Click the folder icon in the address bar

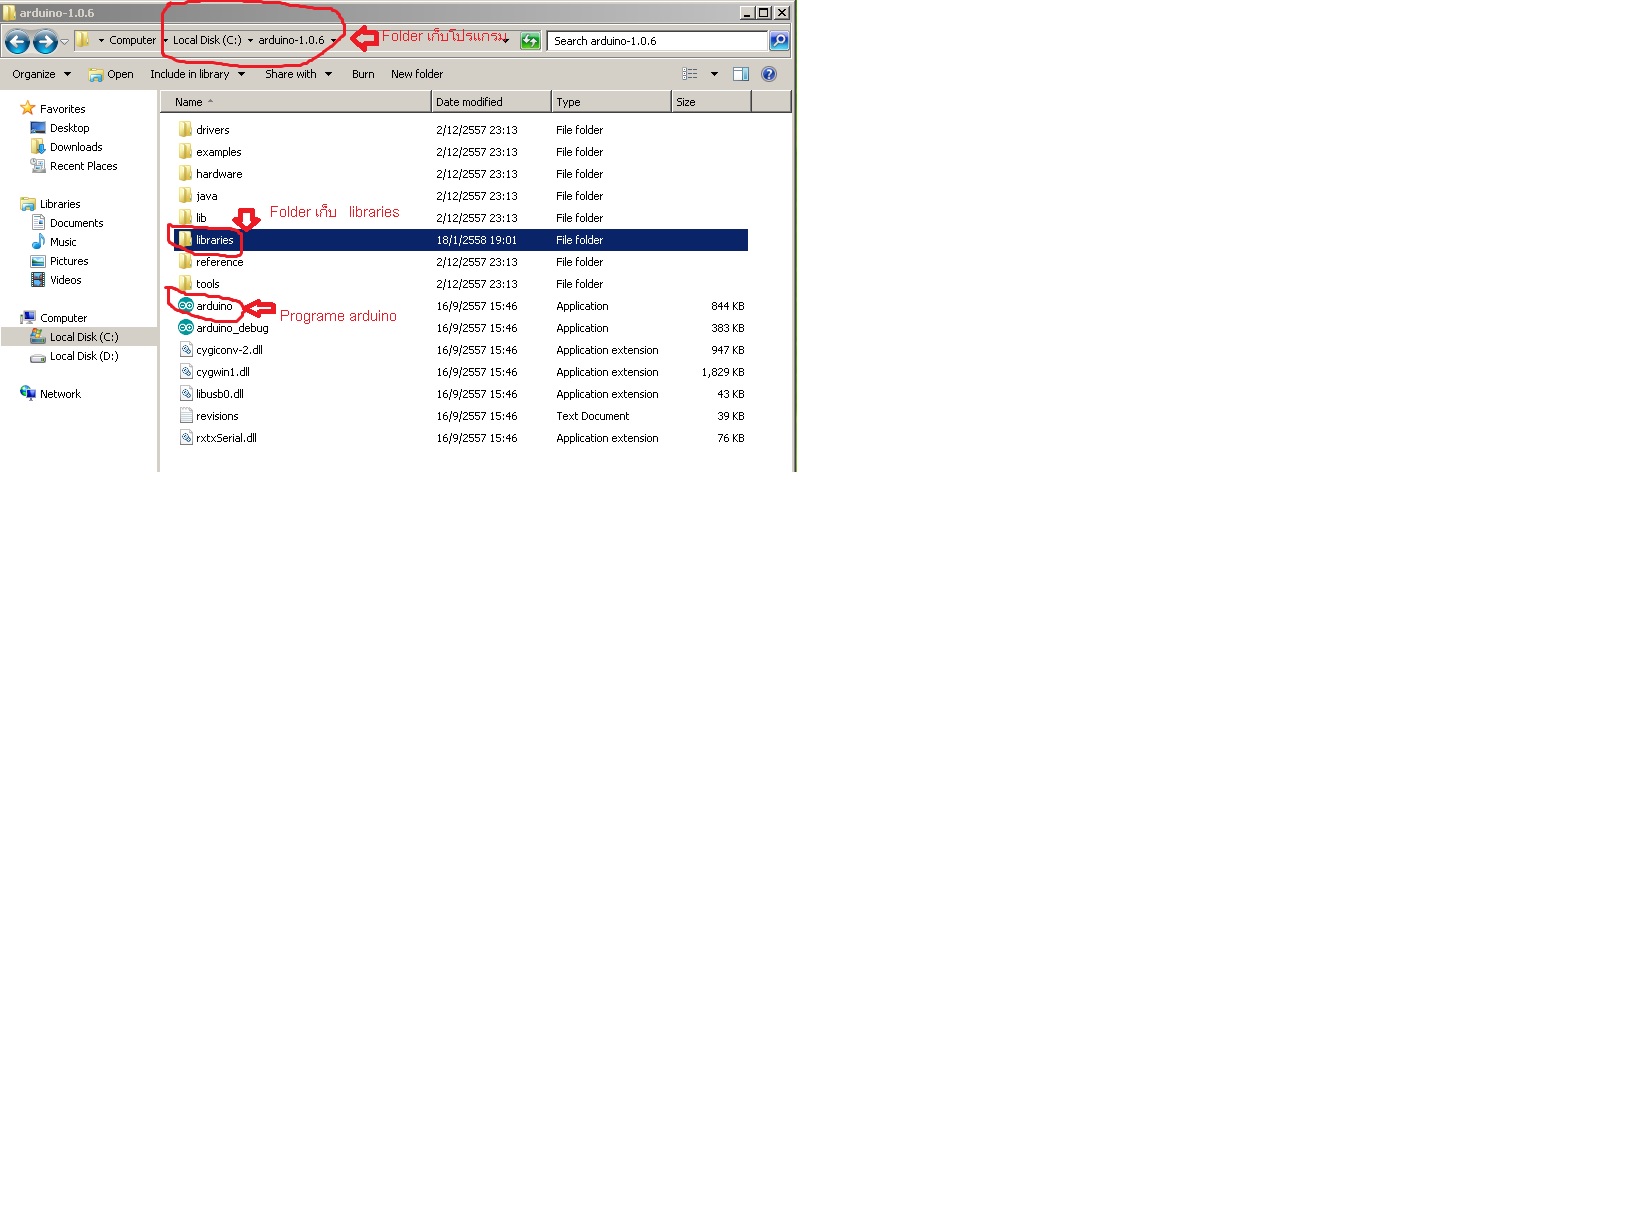84,40
